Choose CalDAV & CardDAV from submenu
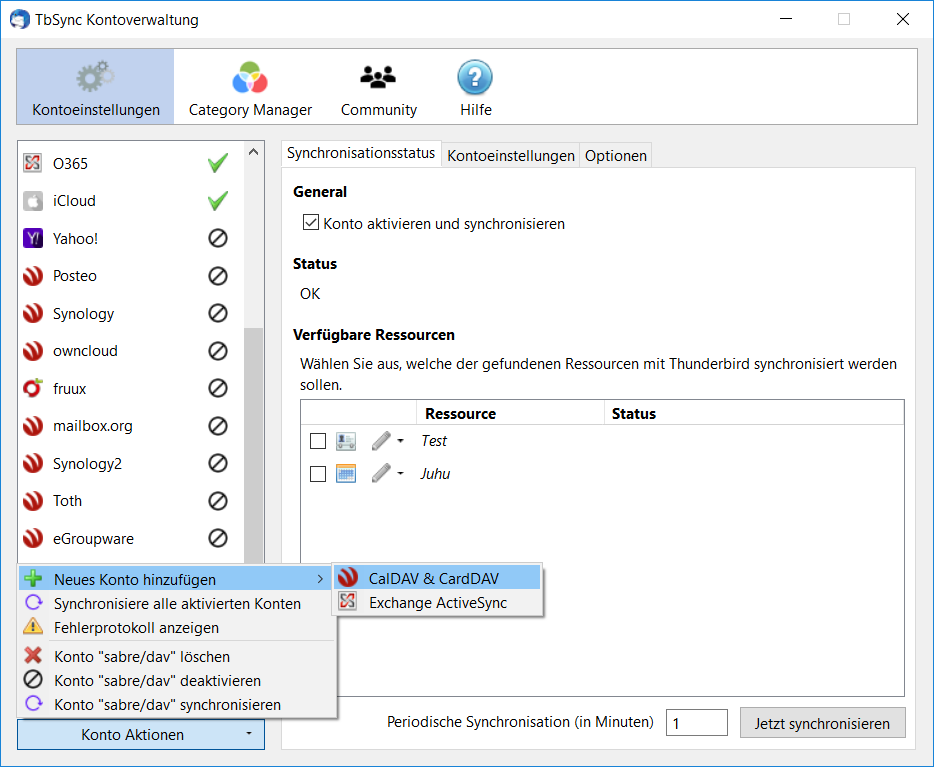Viewport: 934px width, 767px height. 437,578
